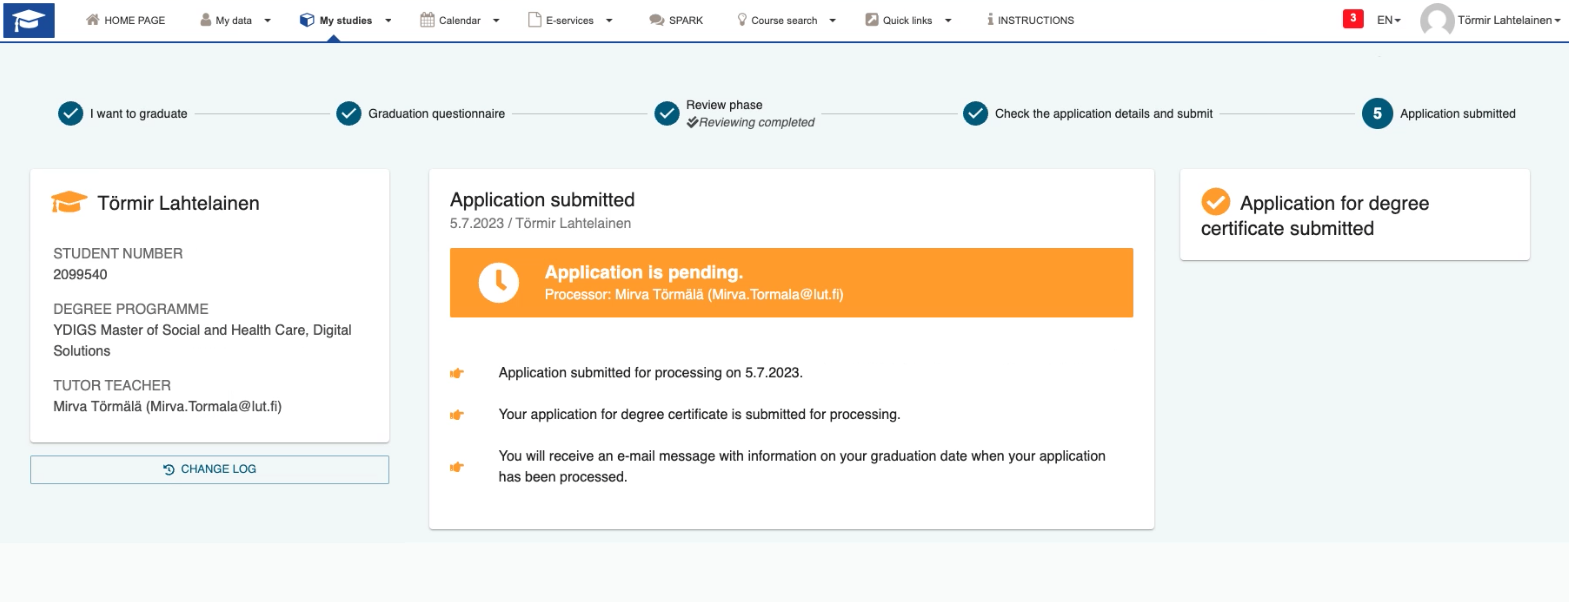
Task: Open the Calendar menu
Action: pyautogui.click(x=460, y=20)
